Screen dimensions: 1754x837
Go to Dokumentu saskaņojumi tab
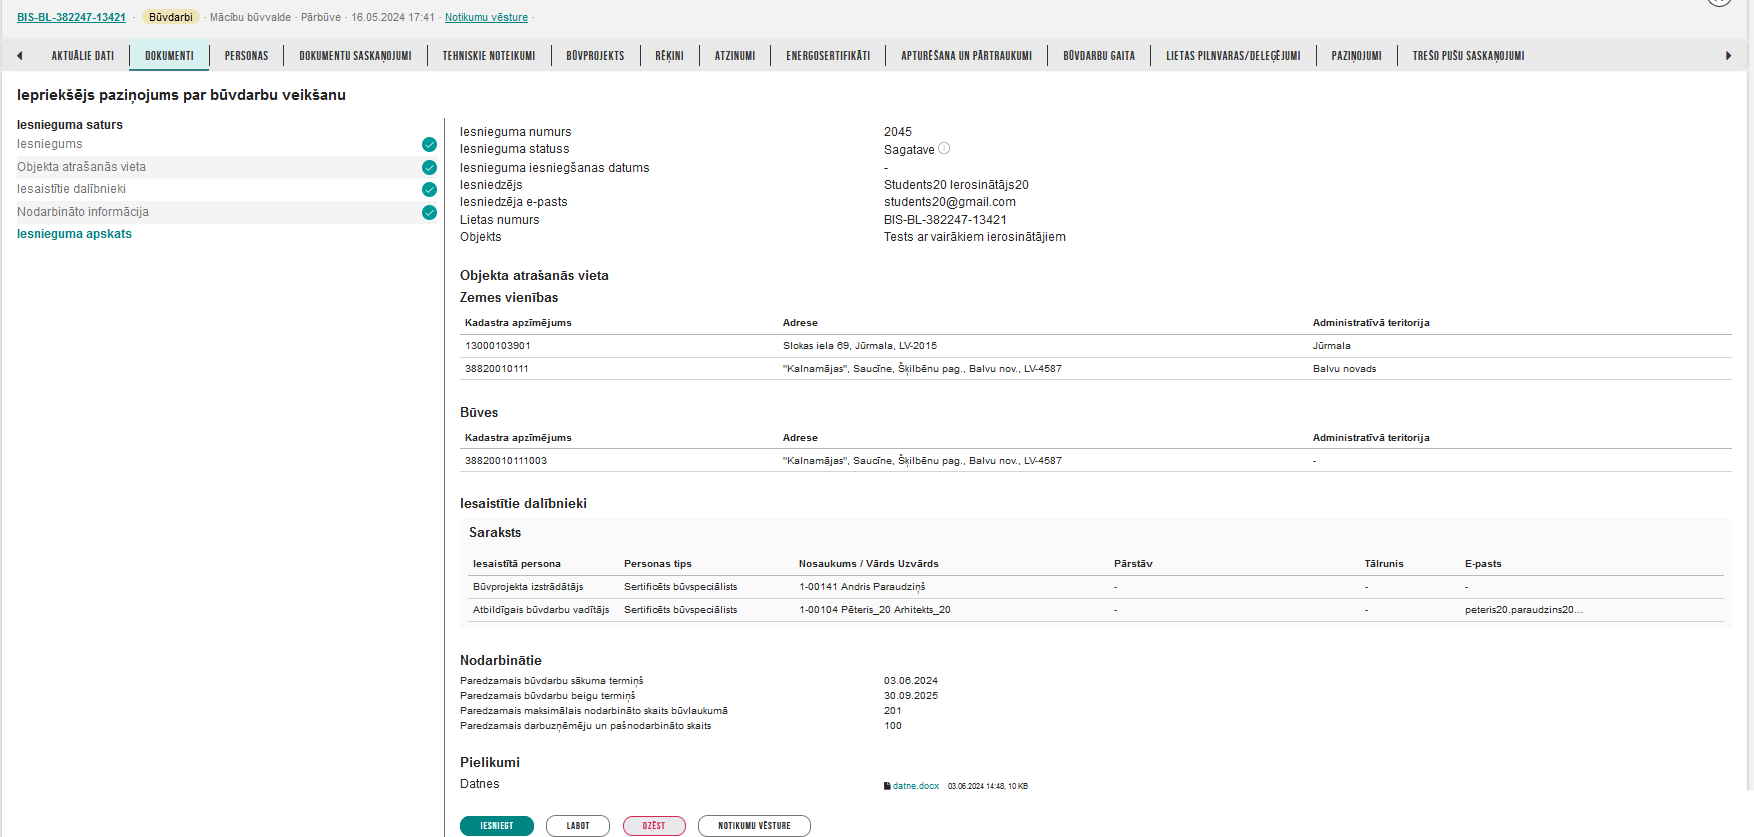point(355,56)
